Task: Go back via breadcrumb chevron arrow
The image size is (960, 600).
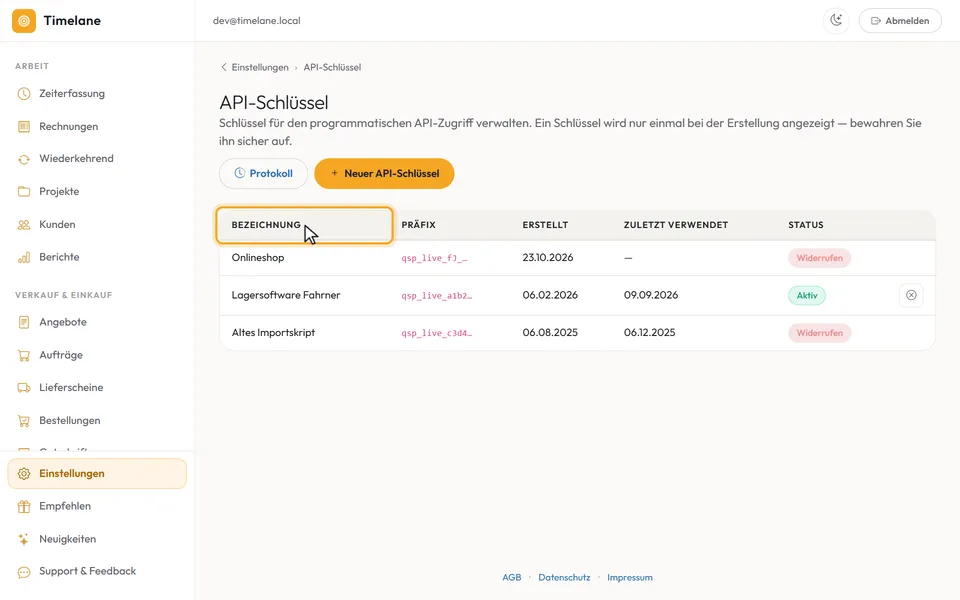Action: coord(223,67)
